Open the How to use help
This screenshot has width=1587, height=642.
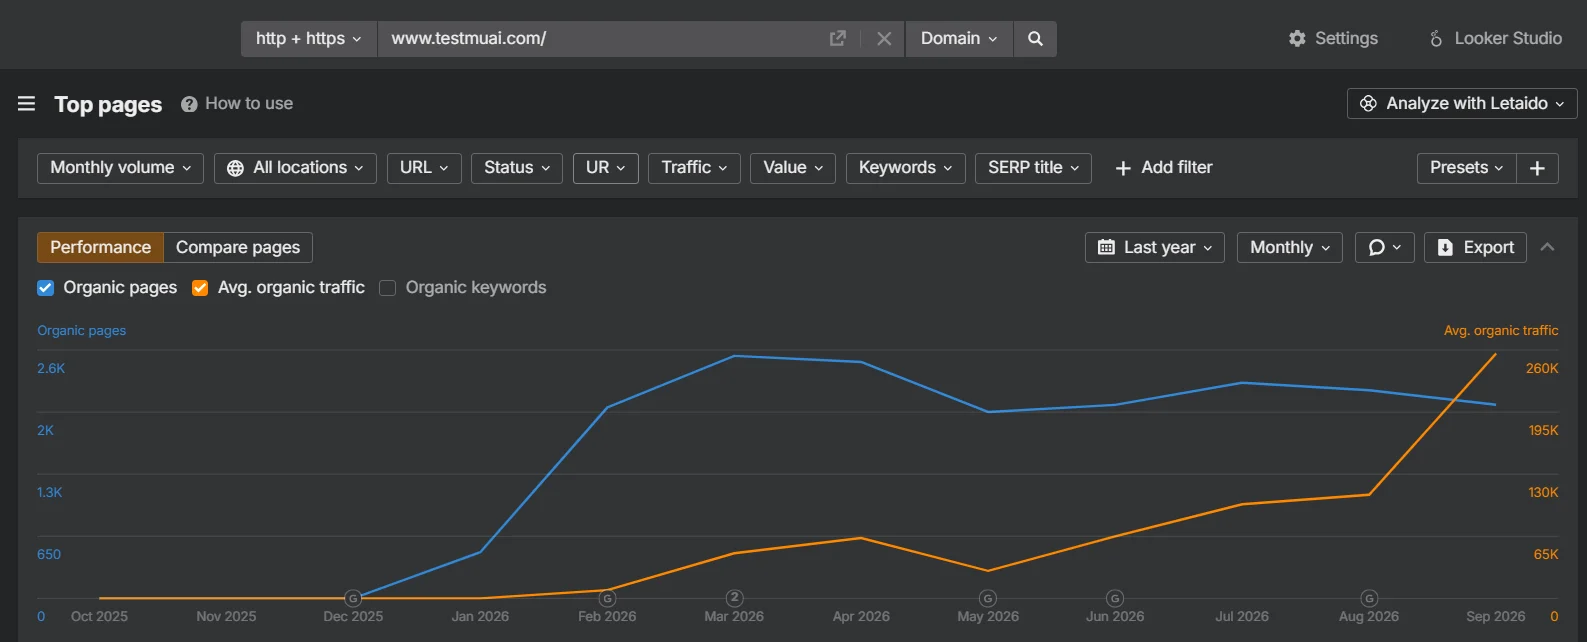[237, 103]
